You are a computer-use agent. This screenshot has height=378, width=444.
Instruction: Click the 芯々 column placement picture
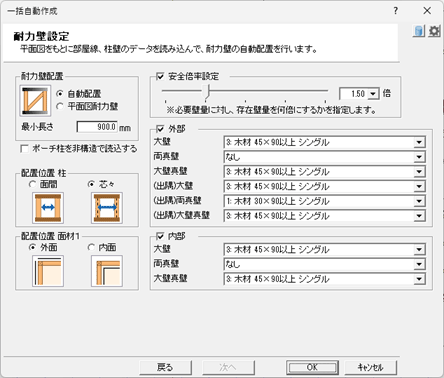107,208
